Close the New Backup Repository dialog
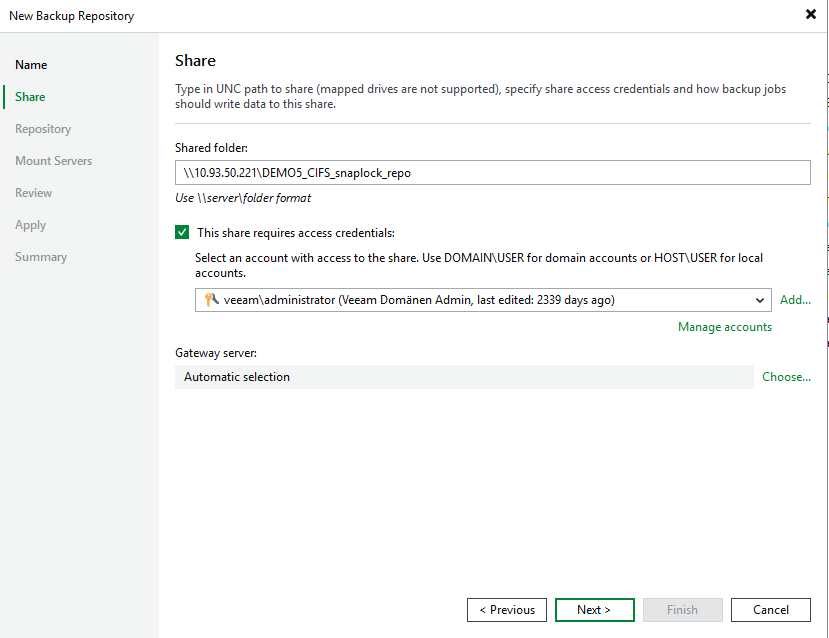The height and width of the screenshot is (638, 829). (810, 14)
